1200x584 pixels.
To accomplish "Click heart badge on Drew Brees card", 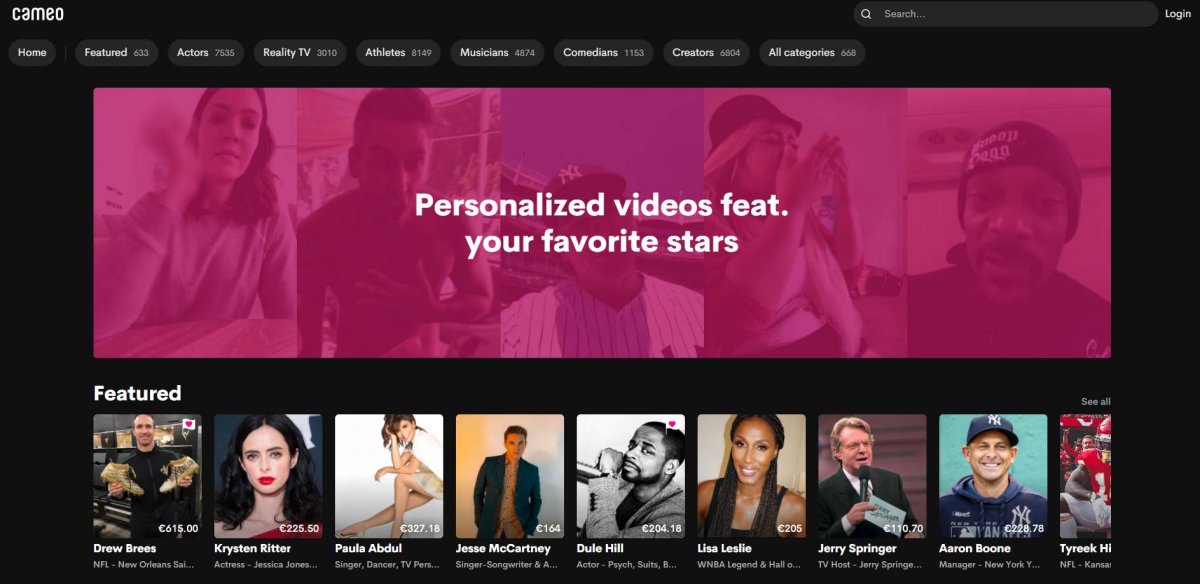I will [x=188, y=424].
